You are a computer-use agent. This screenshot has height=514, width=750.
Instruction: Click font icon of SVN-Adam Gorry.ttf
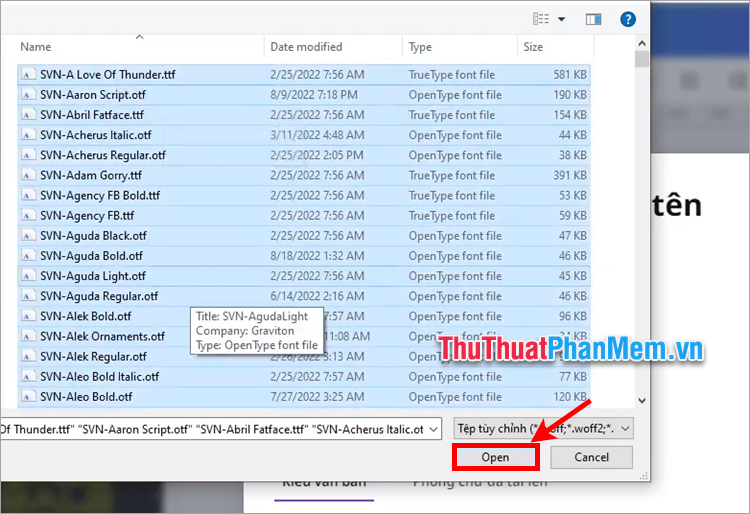28,175
